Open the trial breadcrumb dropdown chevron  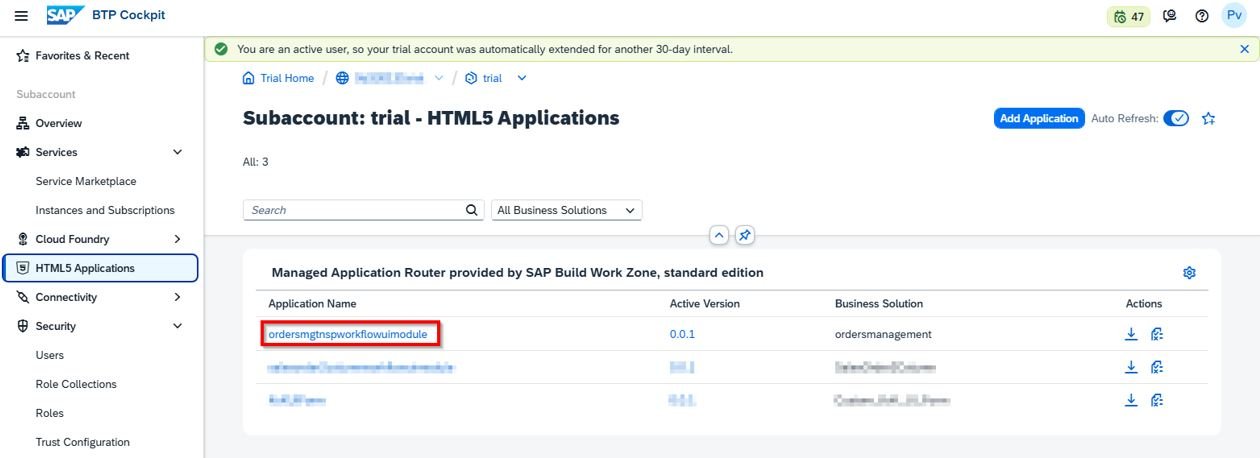pyautogui.click(x=521, y=78)
